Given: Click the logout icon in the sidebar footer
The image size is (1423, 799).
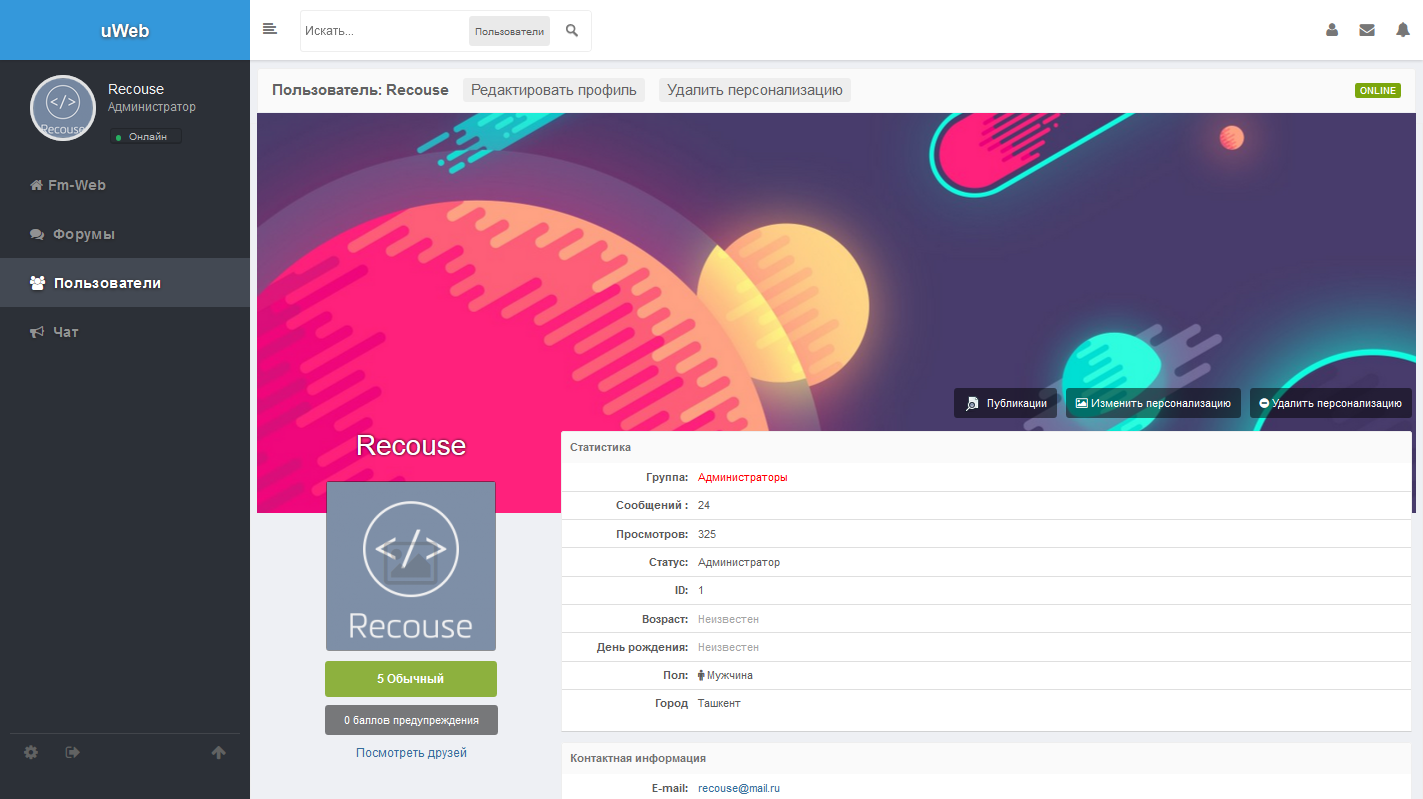Looking at the screenshot, I should 72,752.
